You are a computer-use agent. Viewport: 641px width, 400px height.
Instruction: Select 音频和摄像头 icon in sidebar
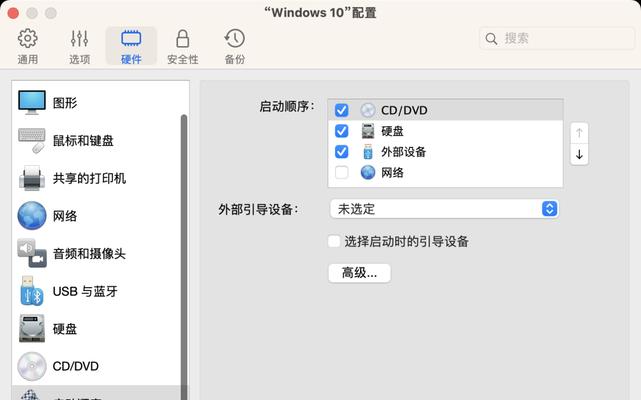32,254
